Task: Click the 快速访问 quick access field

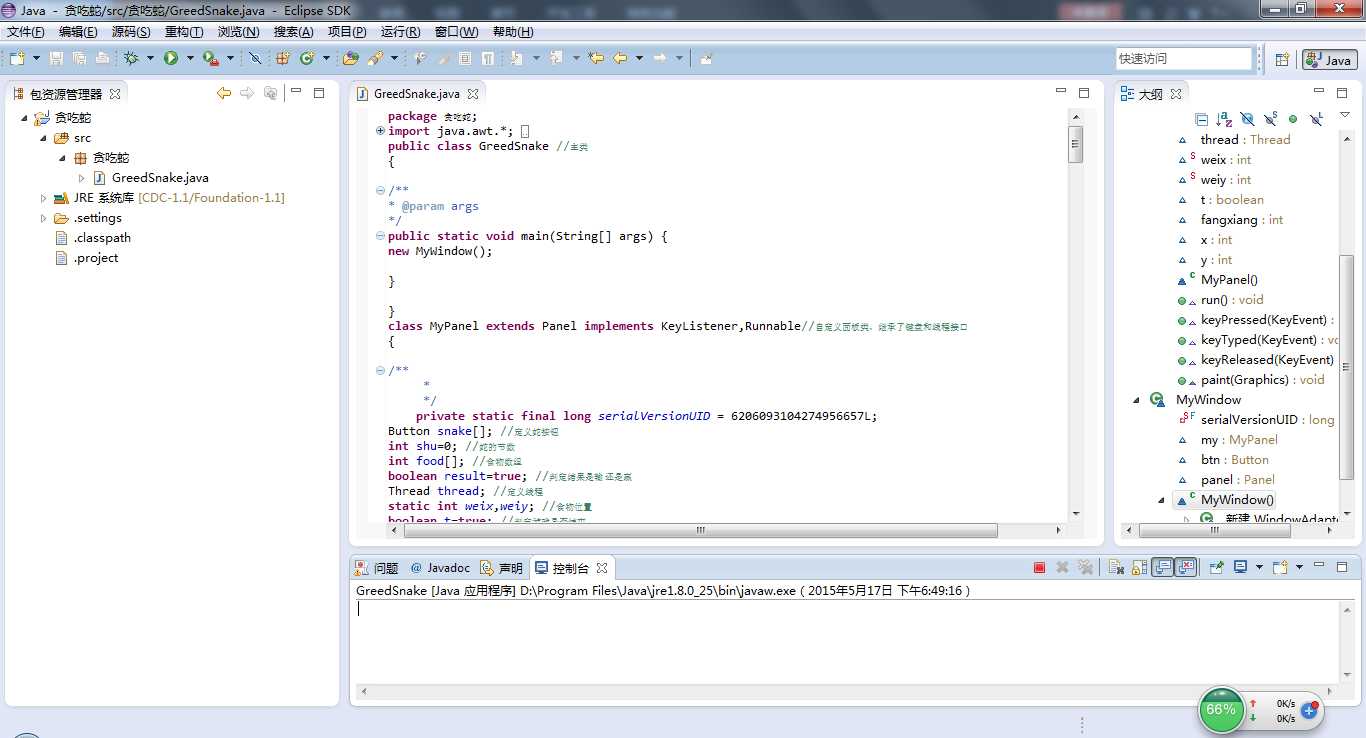Action: (1184, 59)
